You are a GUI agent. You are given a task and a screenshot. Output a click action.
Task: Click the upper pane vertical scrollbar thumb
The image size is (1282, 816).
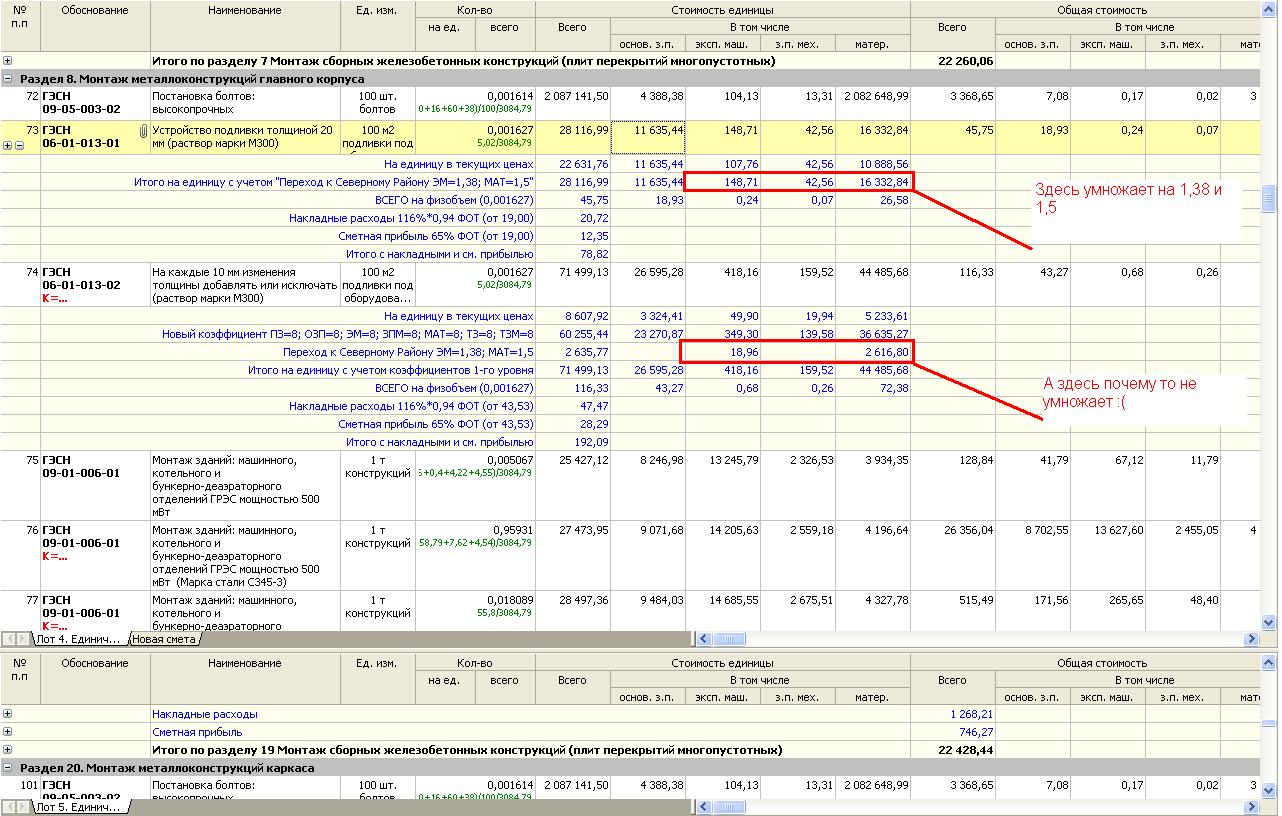[1270, 198]
